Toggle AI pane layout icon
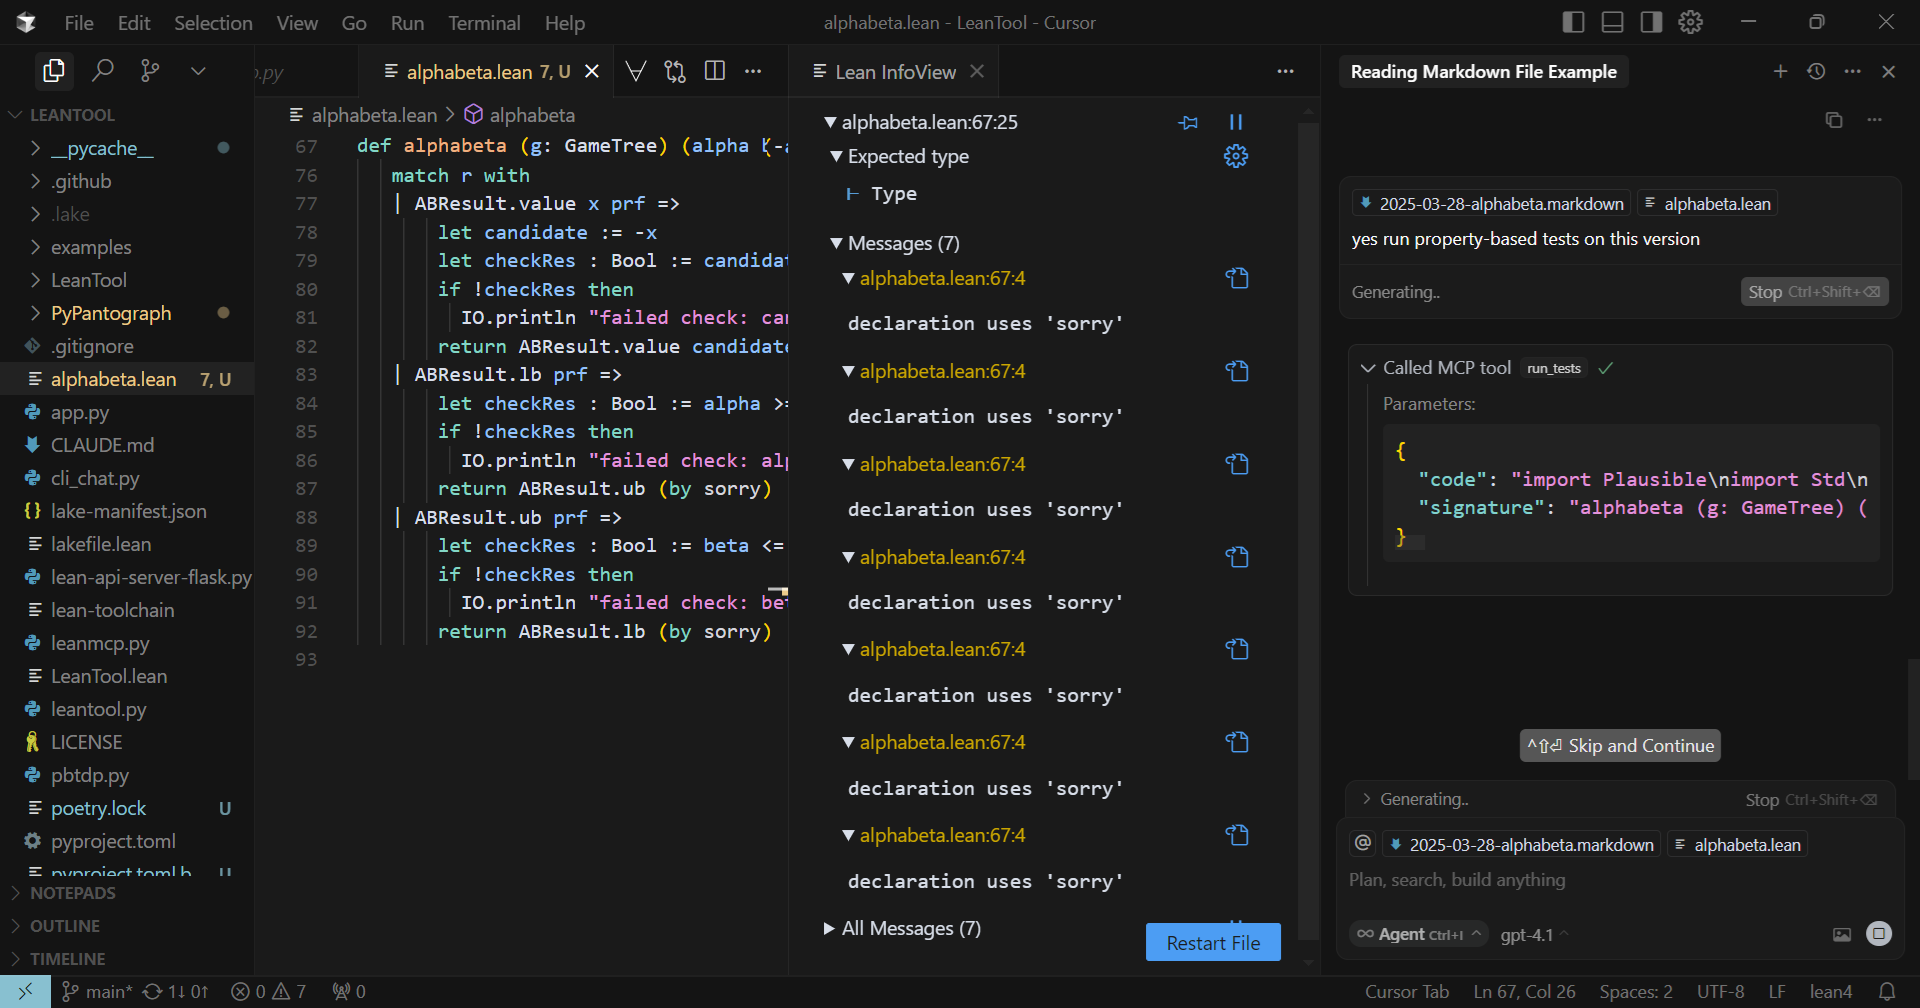 point(1651,22)
